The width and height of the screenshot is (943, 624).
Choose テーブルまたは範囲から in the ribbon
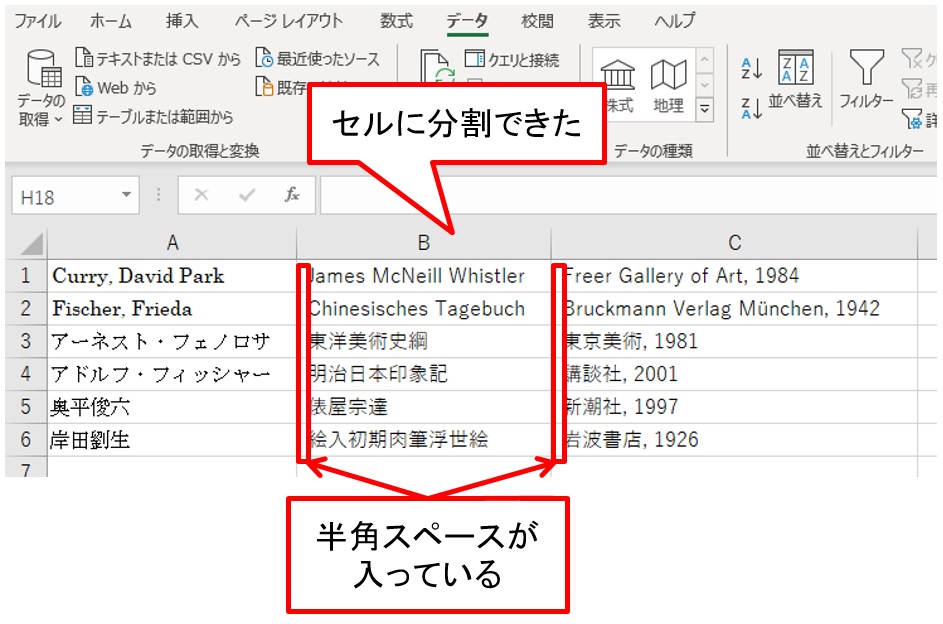(x=153, y=117)
